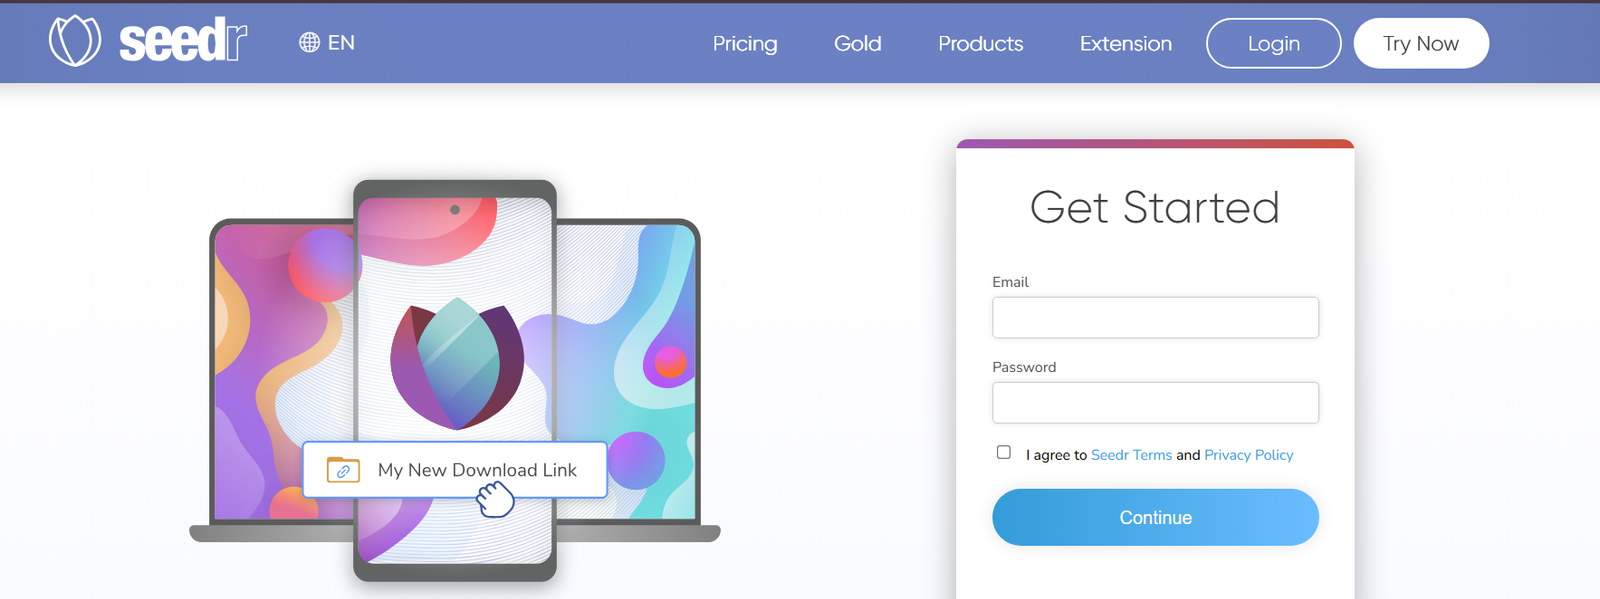Click the phone camera dot in illustration
Screen dimensions: 1600x599
click(x=455, y=210)
